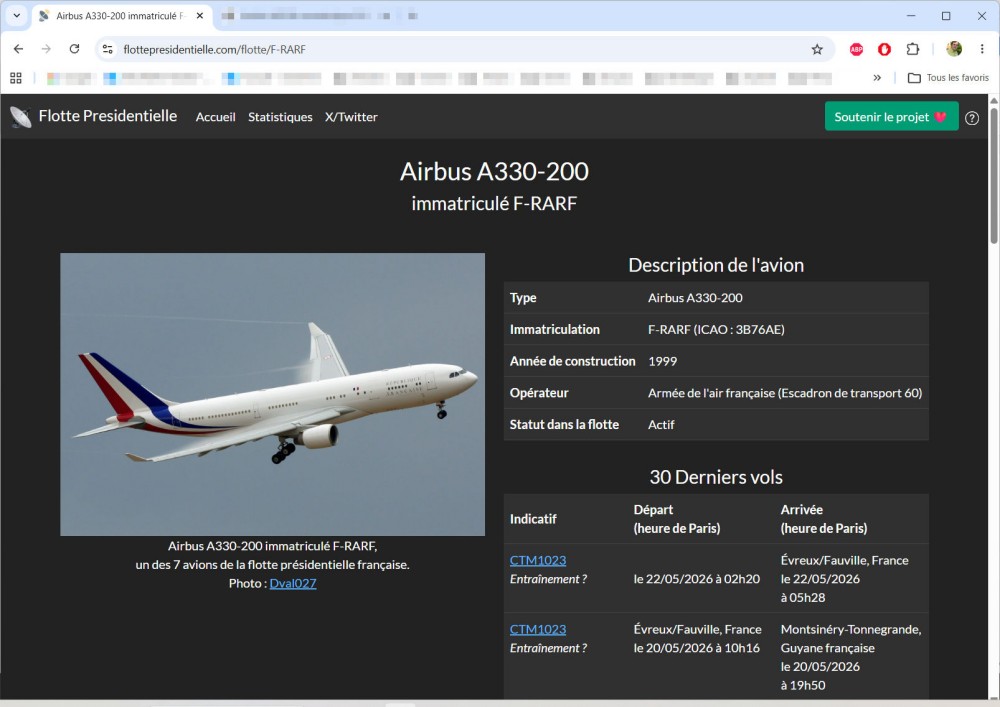Open CTM1023 flight departing Évreux 20/05

[538, 629]
